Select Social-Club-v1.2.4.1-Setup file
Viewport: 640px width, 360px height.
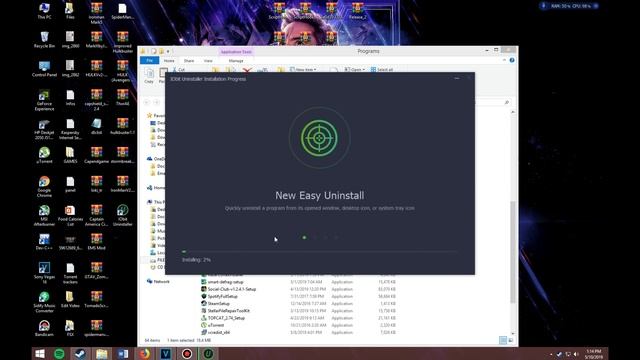pyautogui.click(x=231, y=289)
